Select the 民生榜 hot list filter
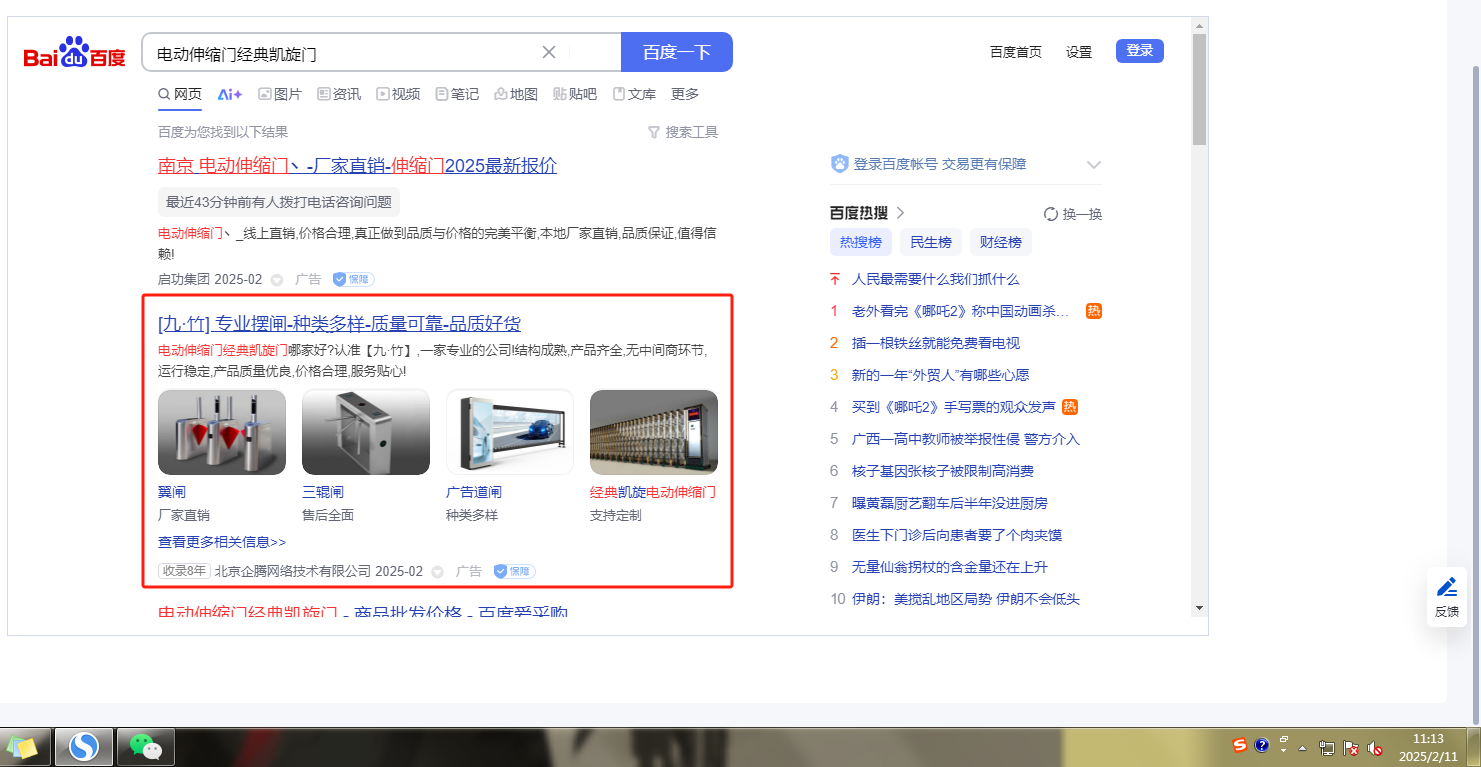Image resolution: width=1481 pixels, height=767 pixels. (930, 242)
